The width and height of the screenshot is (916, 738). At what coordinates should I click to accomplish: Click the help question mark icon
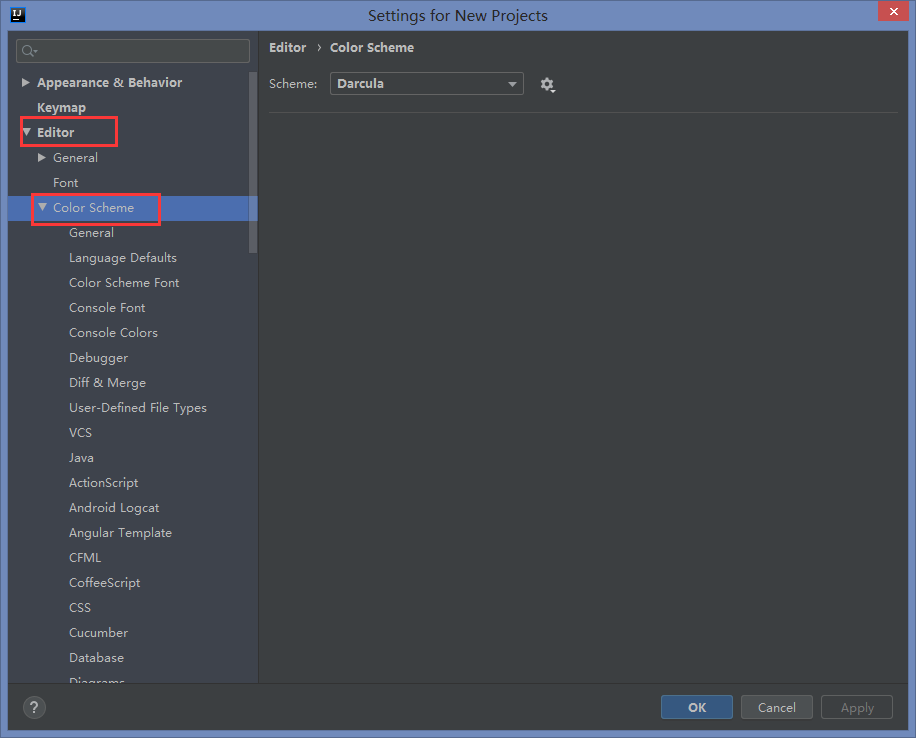click(33, 707)
